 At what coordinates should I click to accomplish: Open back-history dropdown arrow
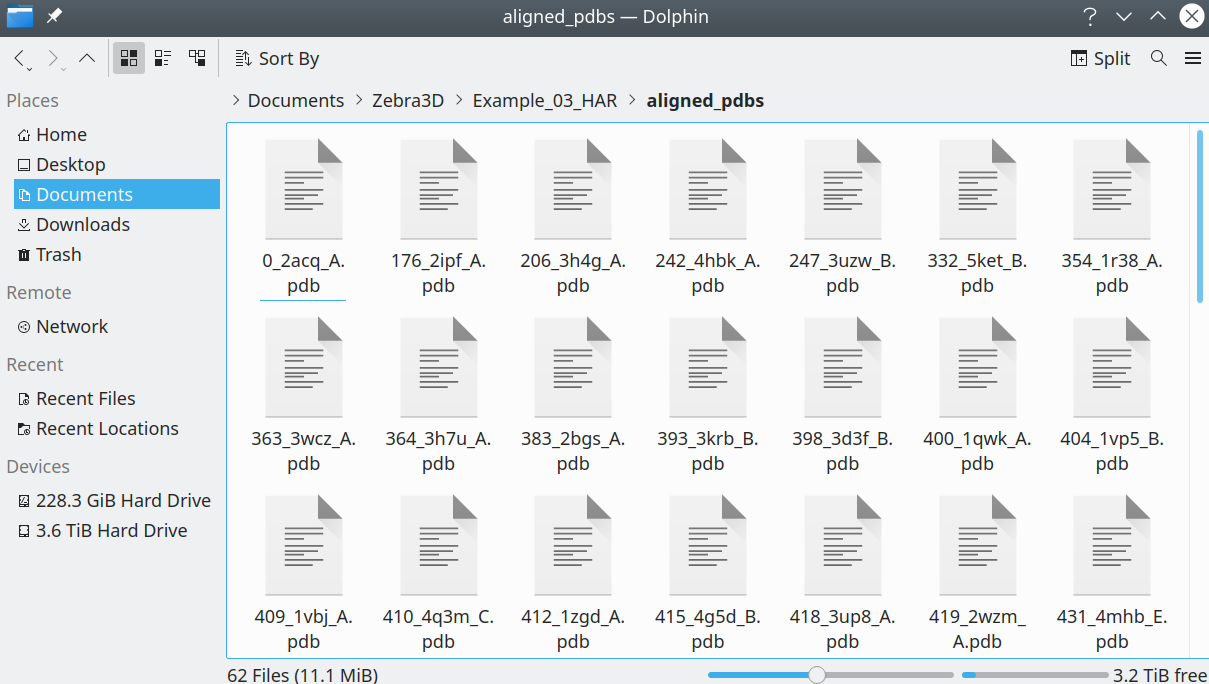[x=30, y=68]
